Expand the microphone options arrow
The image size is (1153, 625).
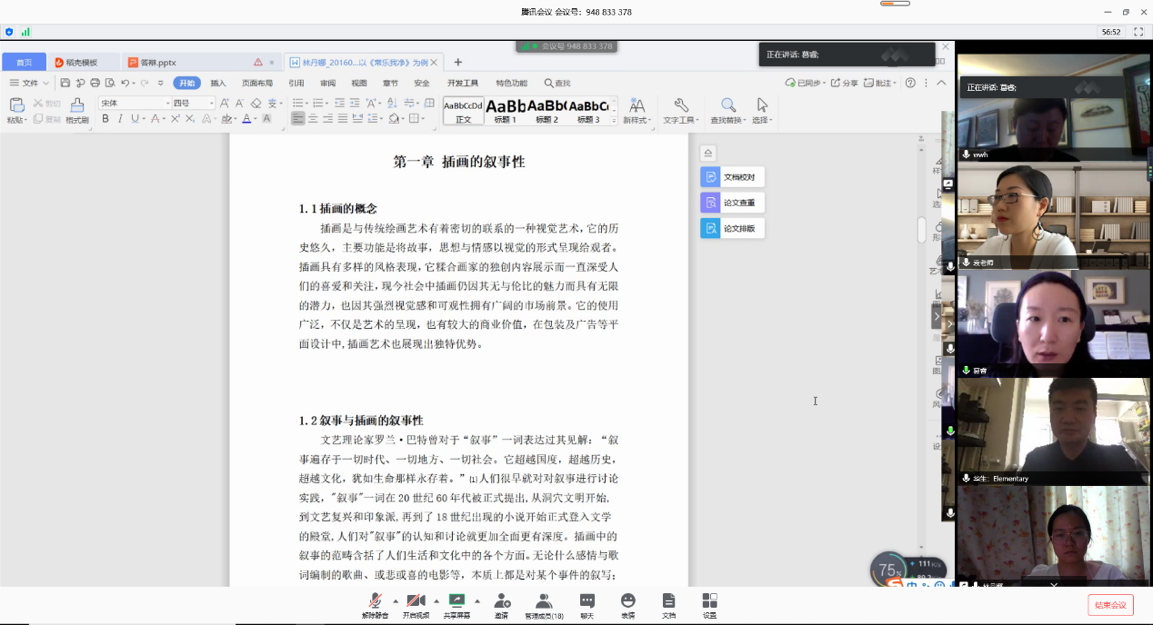[x=395, y=601]
